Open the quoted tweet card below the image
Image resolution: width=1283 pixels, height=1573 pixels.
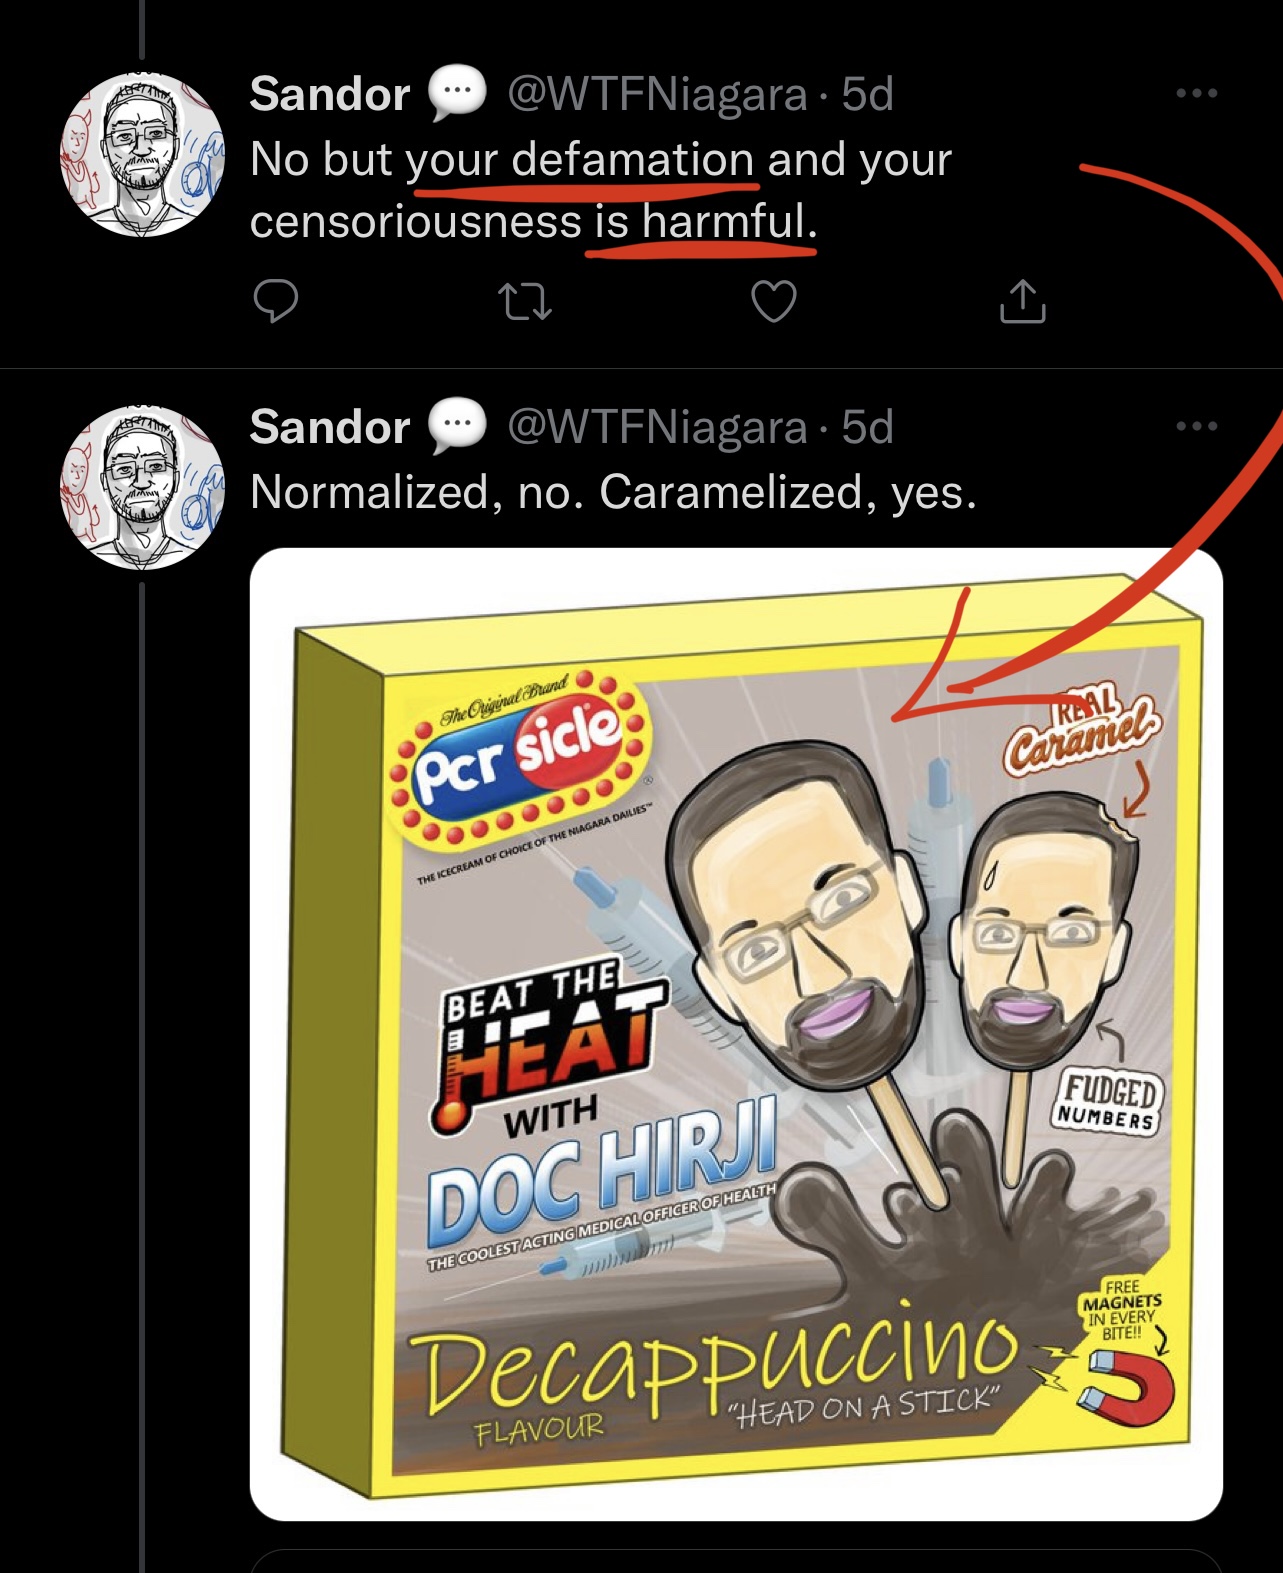click(735, 1561)
